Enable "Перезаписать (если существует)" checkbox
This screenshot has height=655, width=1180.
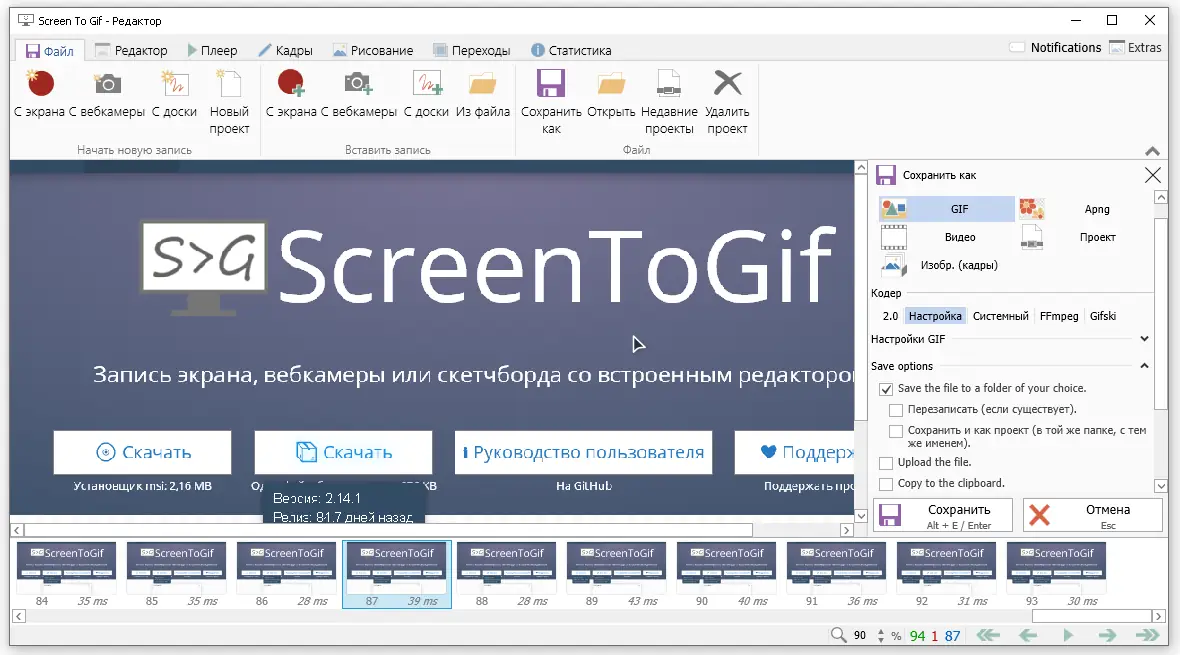895,409
